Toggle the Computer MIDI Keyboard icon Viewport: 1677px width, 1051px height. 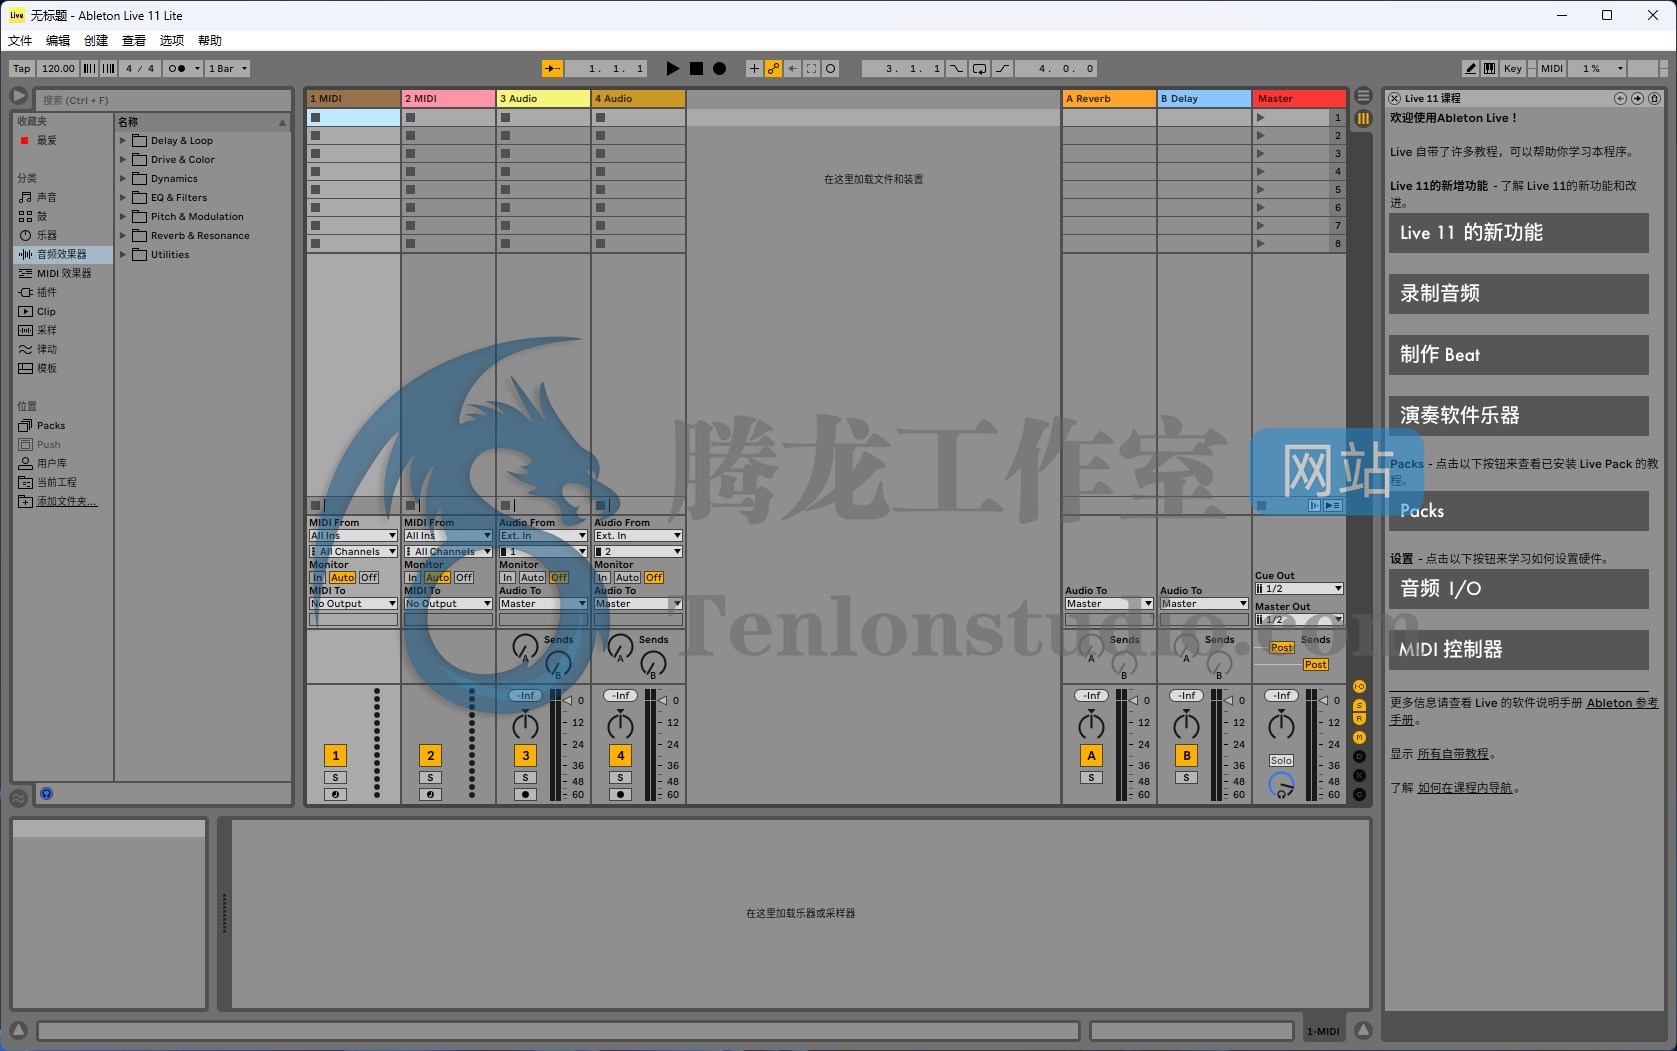click(1489, 69)
